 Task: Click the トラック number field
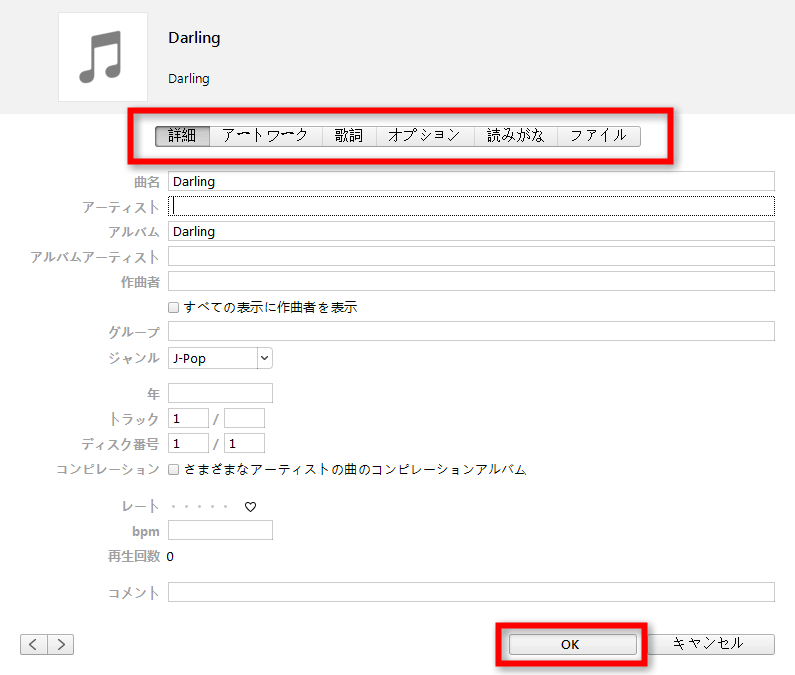pos(188,418)
